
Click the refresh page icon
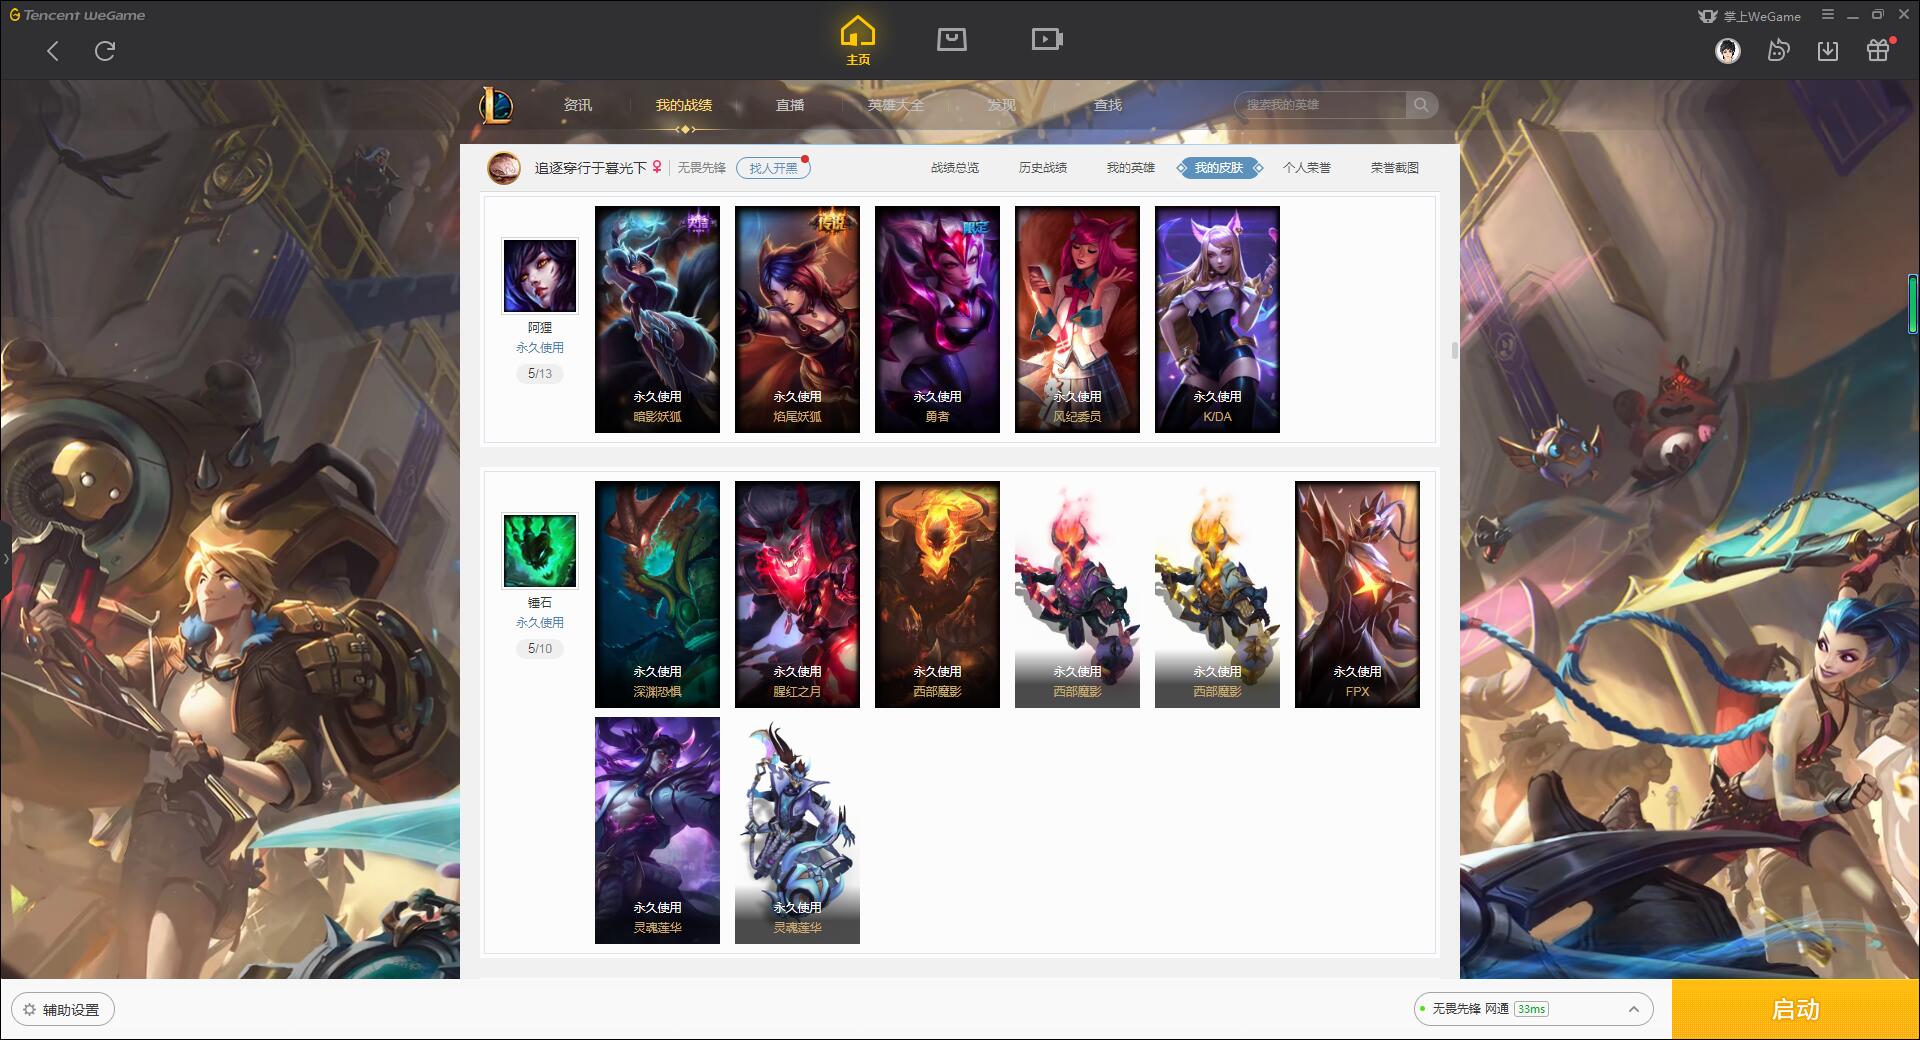tap(105, 51)
